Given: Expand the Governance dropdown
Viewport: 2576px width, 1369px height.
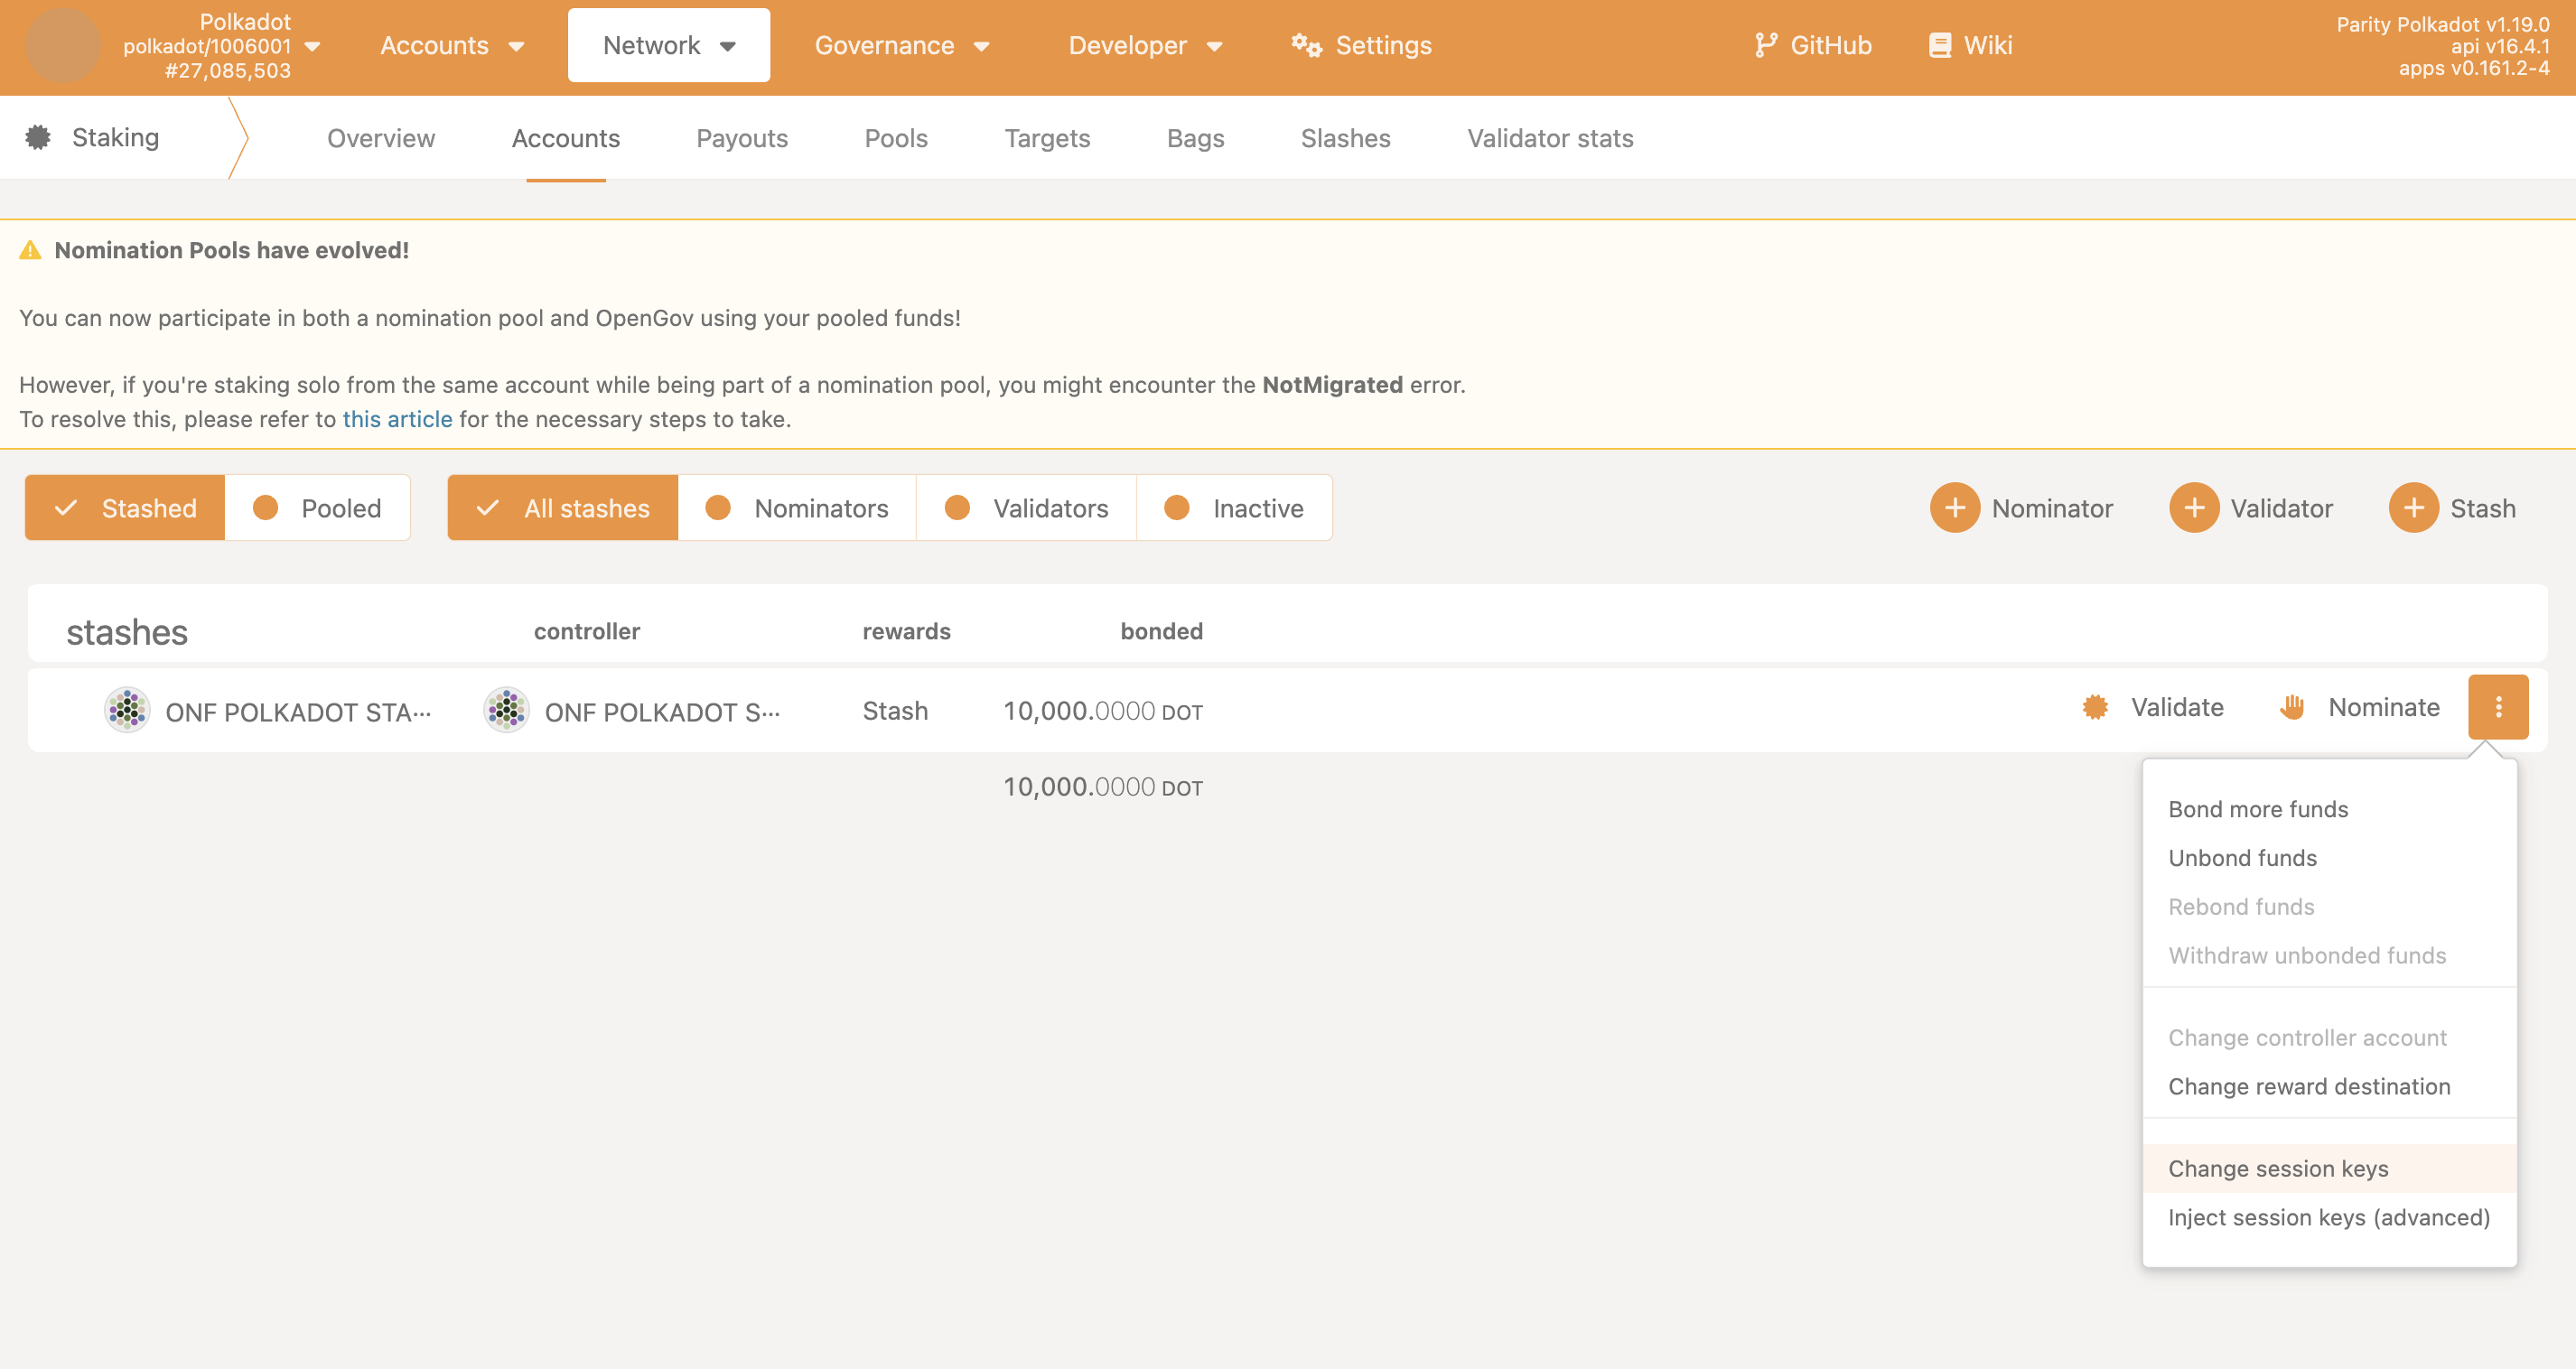Looking at the screenshot, I should coord(901,44).
